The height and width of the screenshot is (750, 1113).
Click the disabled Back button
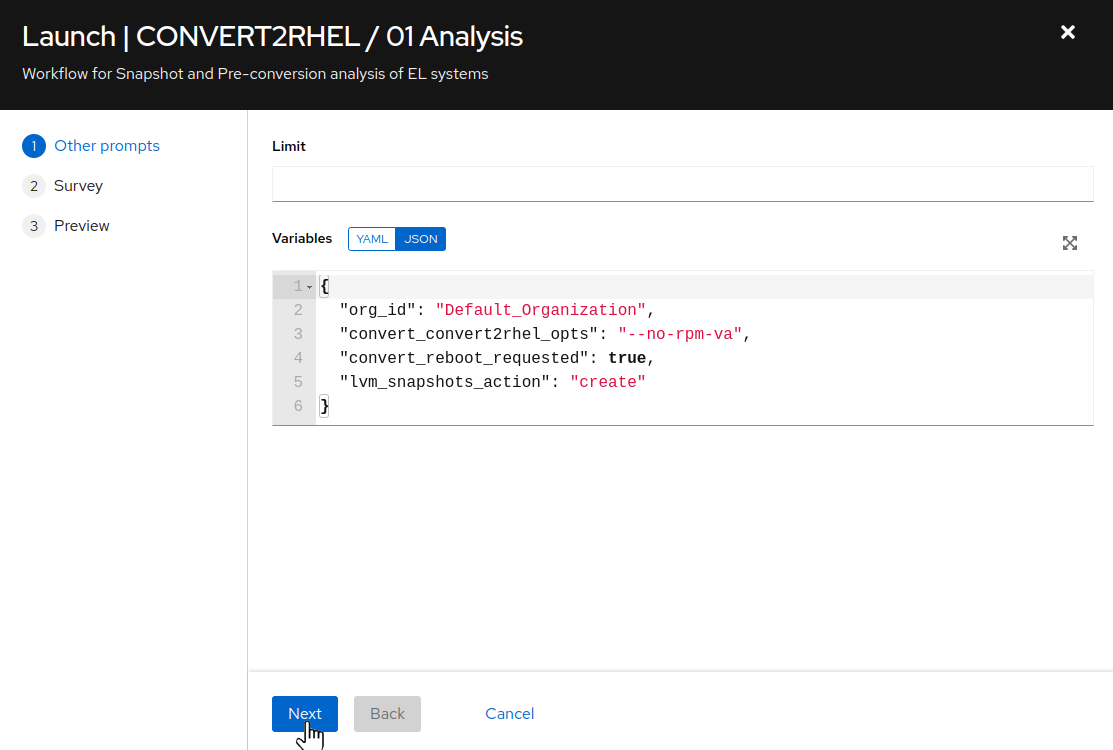click(388, 714)
